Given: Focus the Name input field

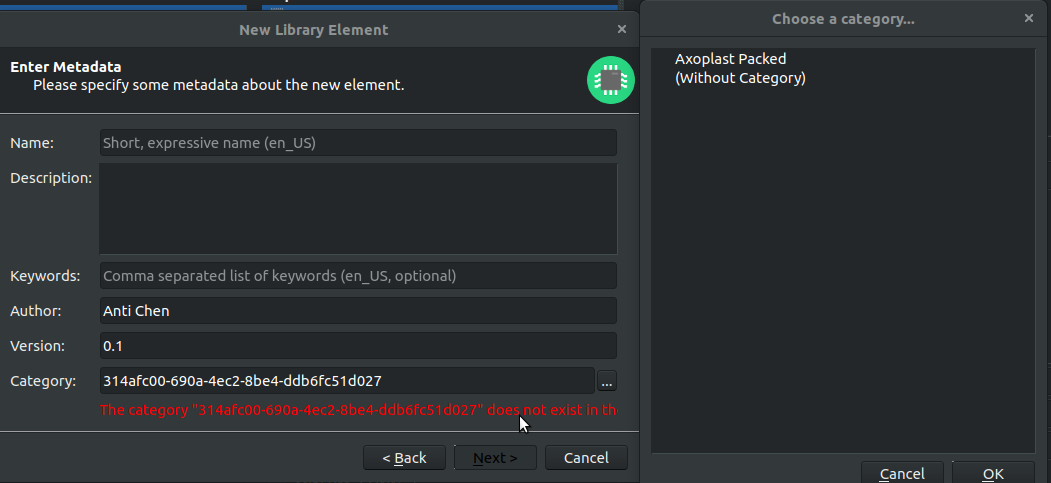Looking at the screenshot, I should coord(358,143).
